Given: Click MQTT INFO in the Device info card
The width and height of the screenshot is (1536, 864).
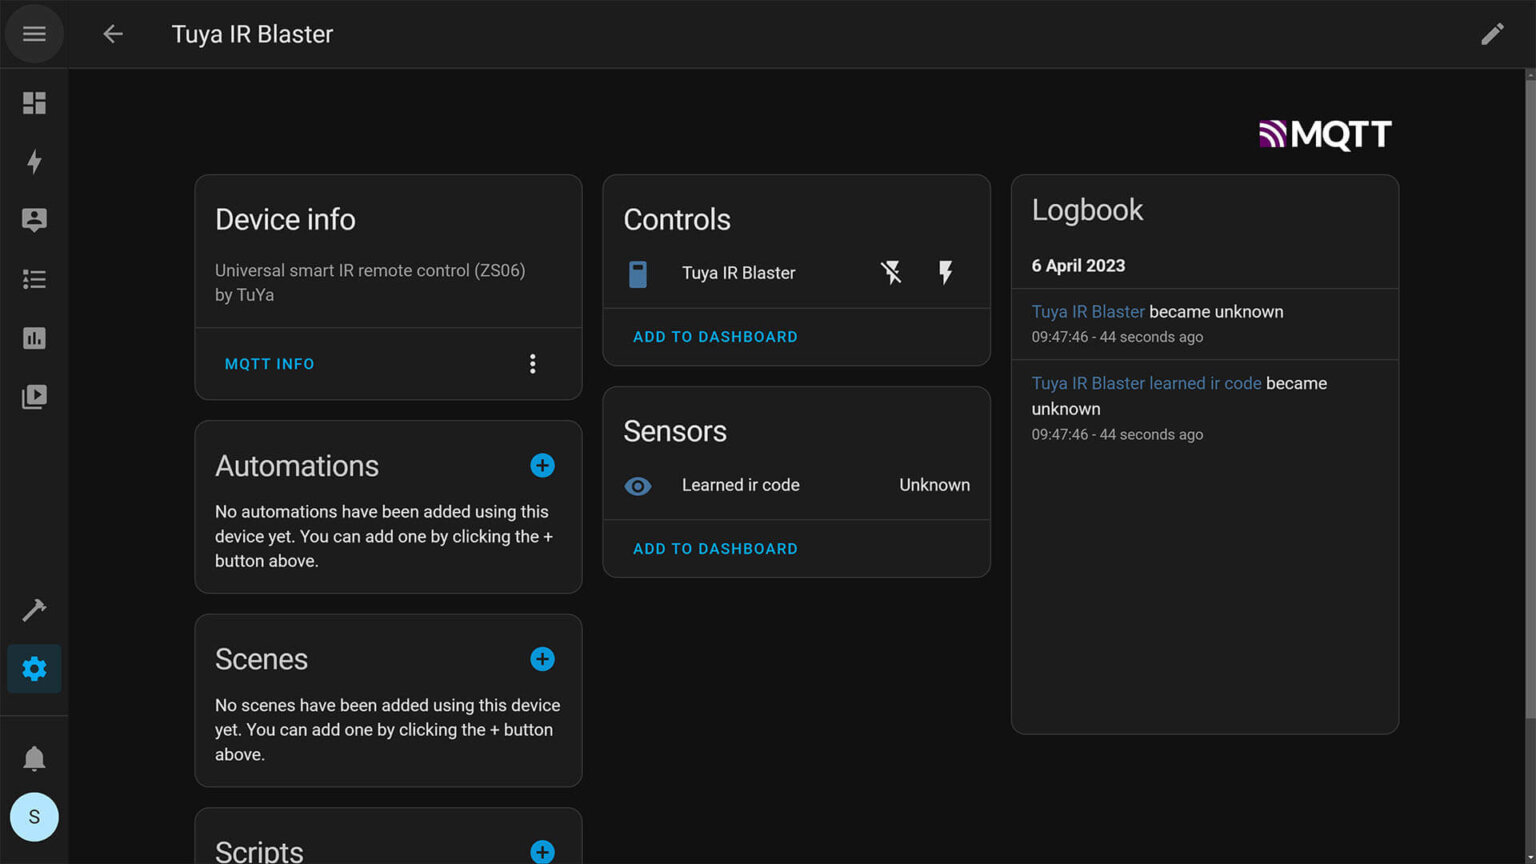Looking at the screenshot, I should click(x=269, y=363).
